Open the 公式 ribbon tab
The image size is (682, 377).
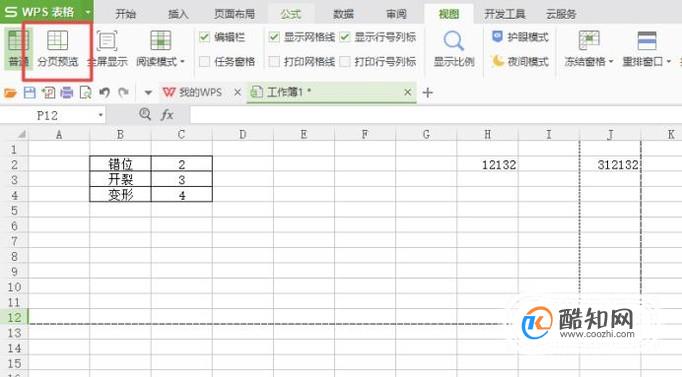pos(291,14)
